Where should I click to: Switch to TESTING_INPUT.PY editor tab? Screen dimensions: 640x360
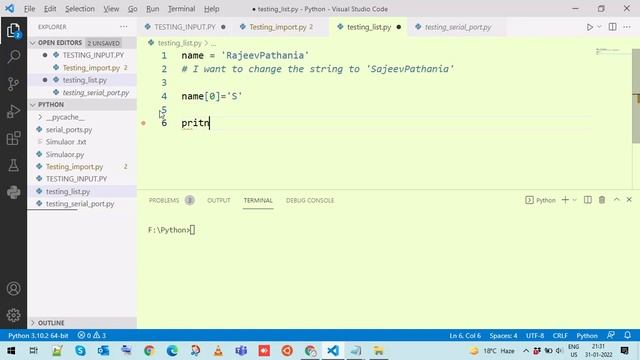pyautogui.click(x=185, y=27)
